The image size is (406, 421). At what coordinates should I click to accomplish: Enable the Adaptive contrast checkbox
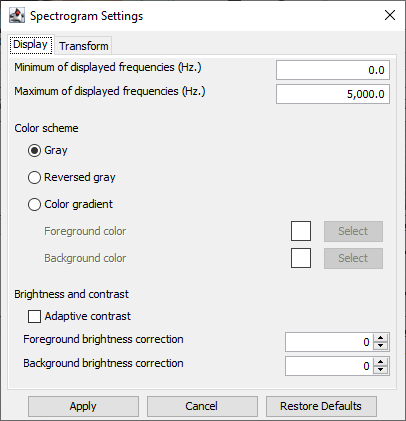point(34,316)
